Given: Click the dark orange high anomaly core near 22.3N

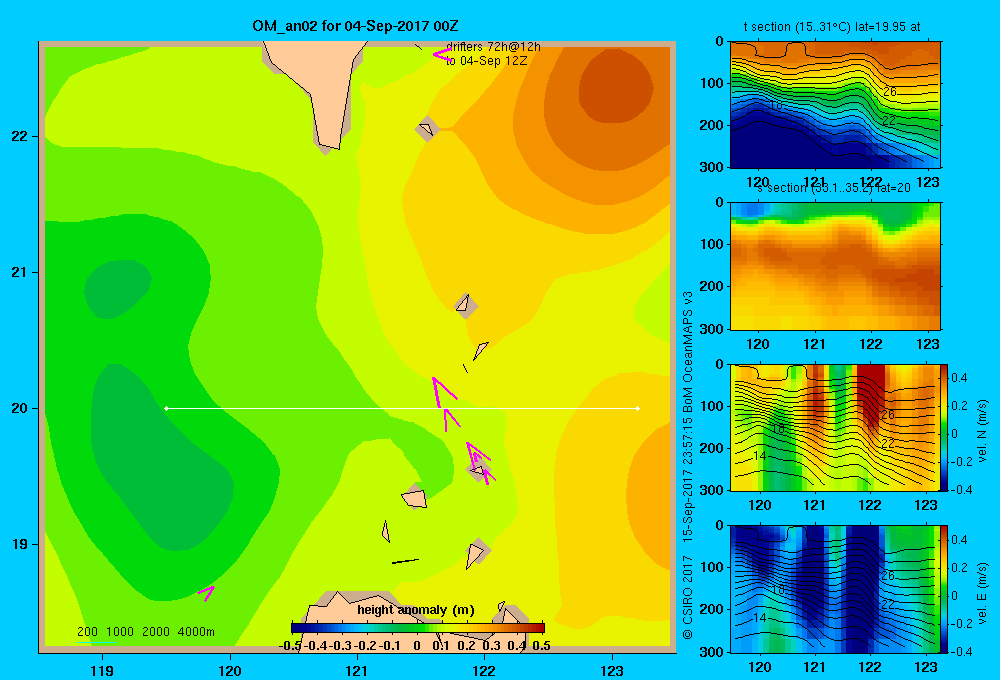Looking at the screenshot, I should coord(615,86).
